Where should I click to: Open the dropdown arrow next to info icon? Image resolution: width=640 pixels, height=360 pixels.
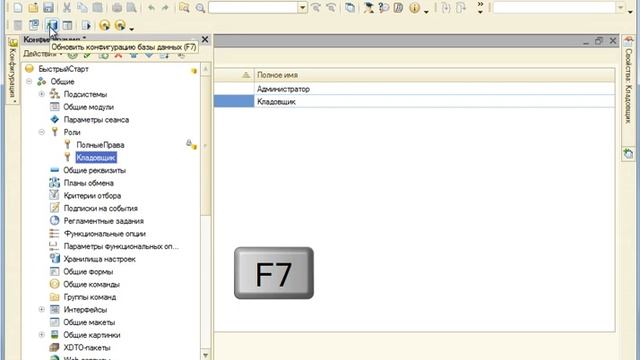[427, 11]
